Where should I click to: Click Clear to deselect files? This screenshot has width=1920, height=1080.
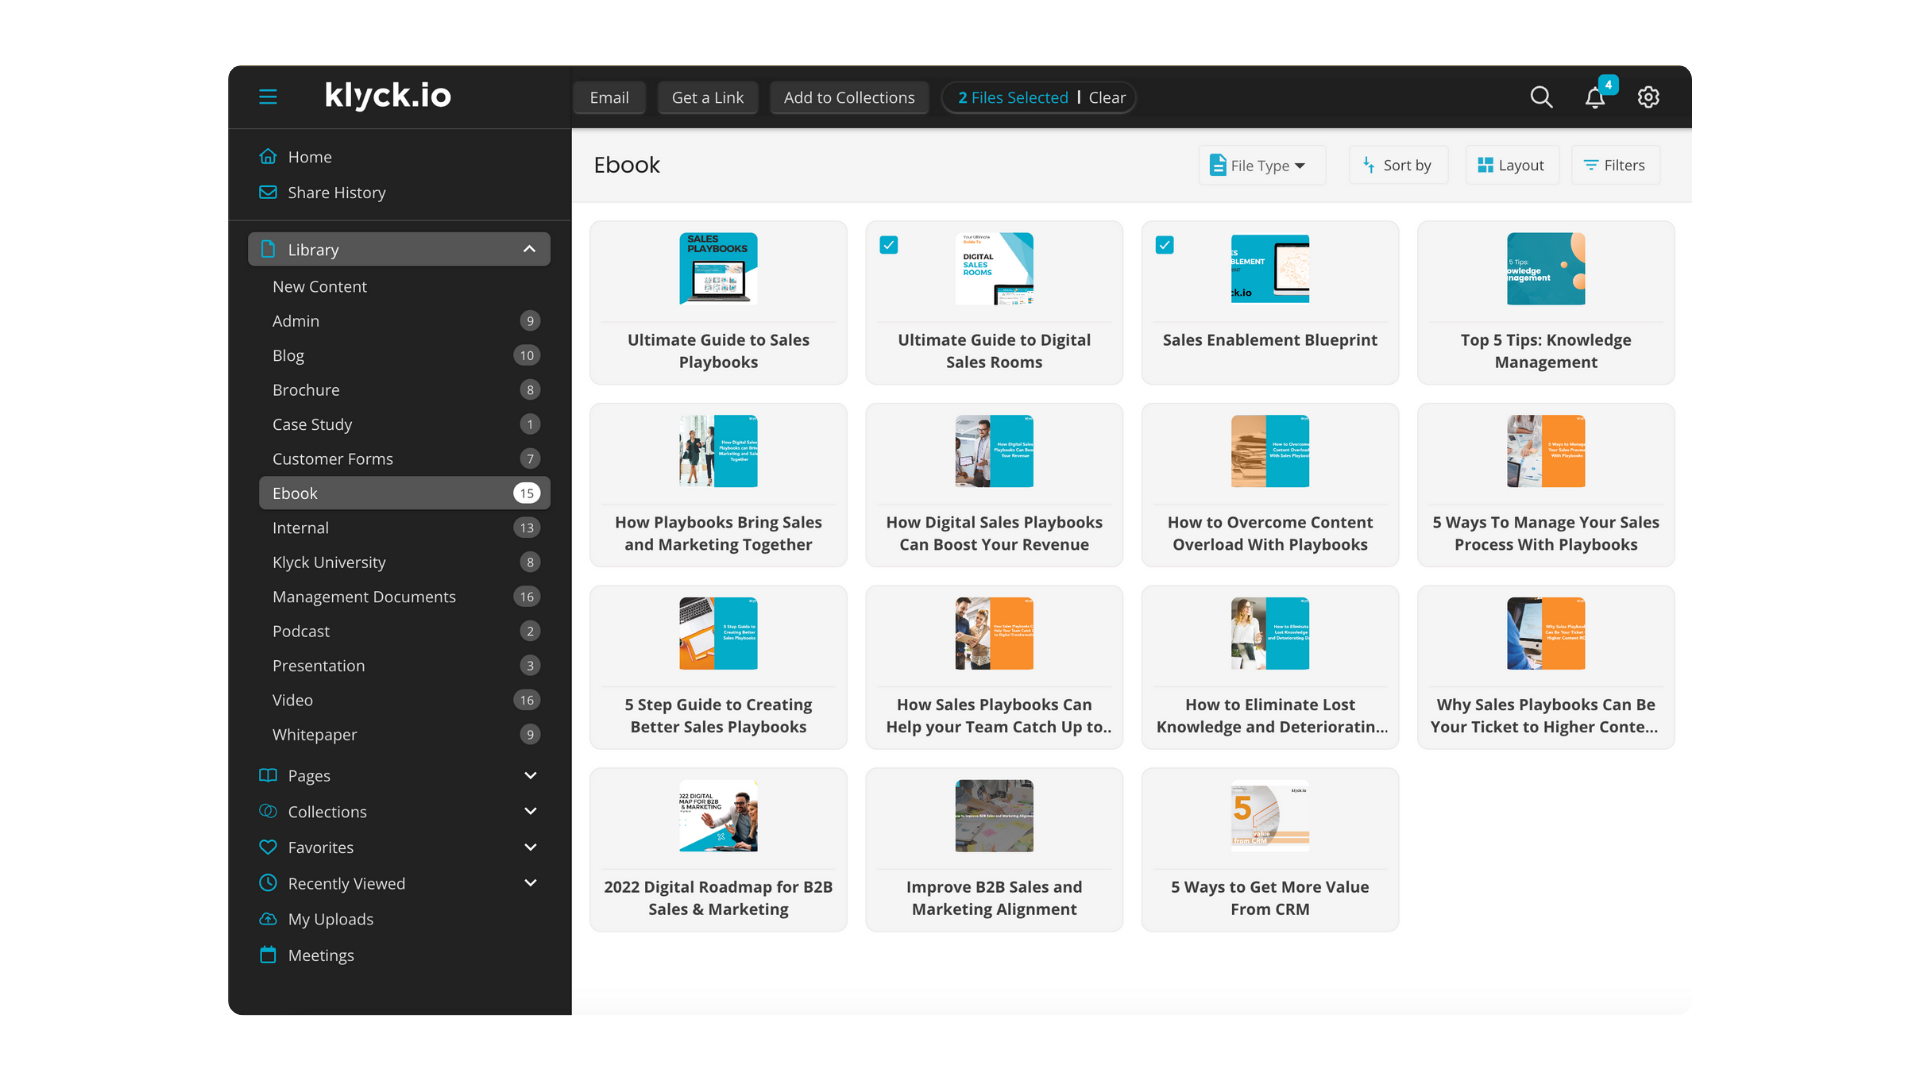click(x=1107, y=98)
